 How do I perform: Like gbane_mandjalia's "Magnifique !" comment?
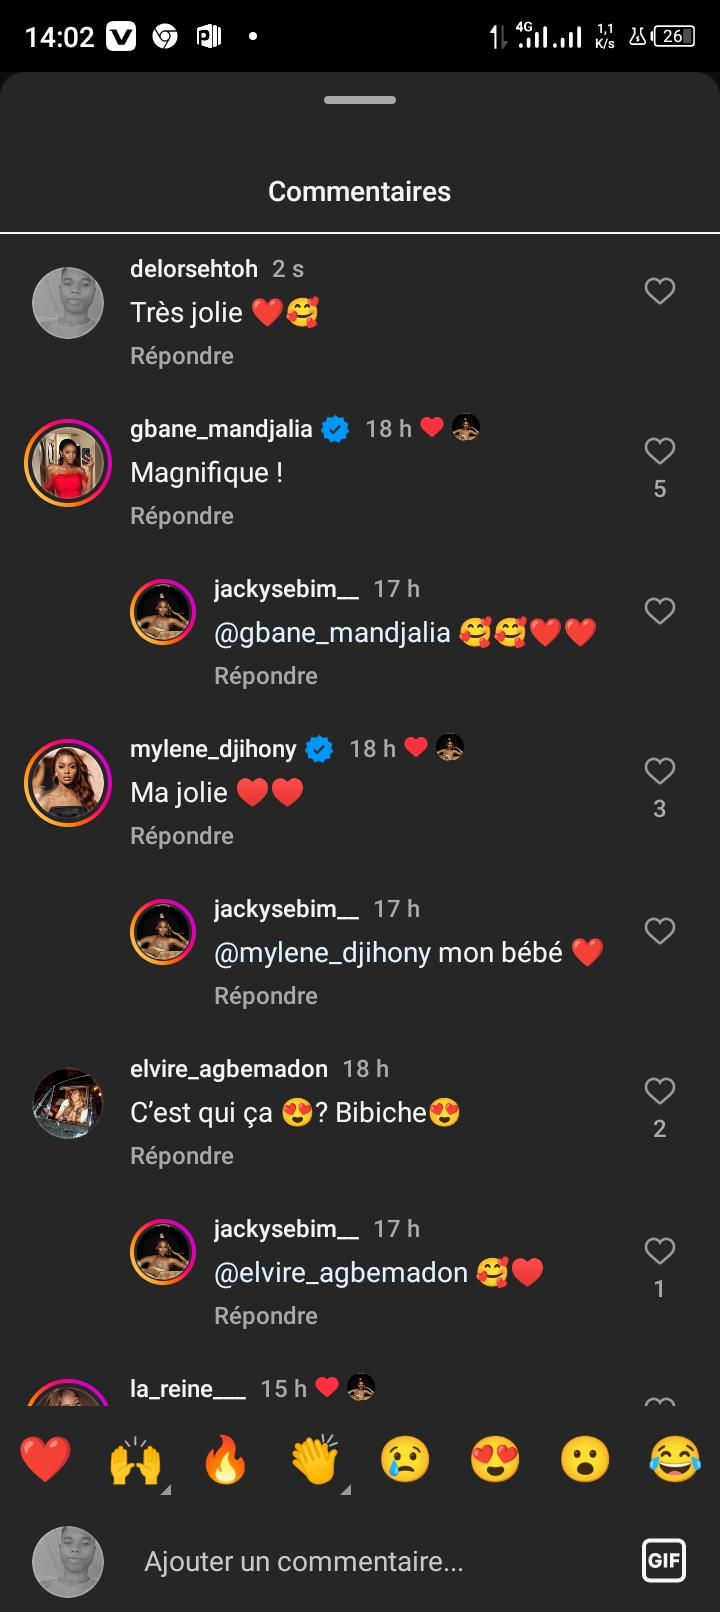[660, 451]
